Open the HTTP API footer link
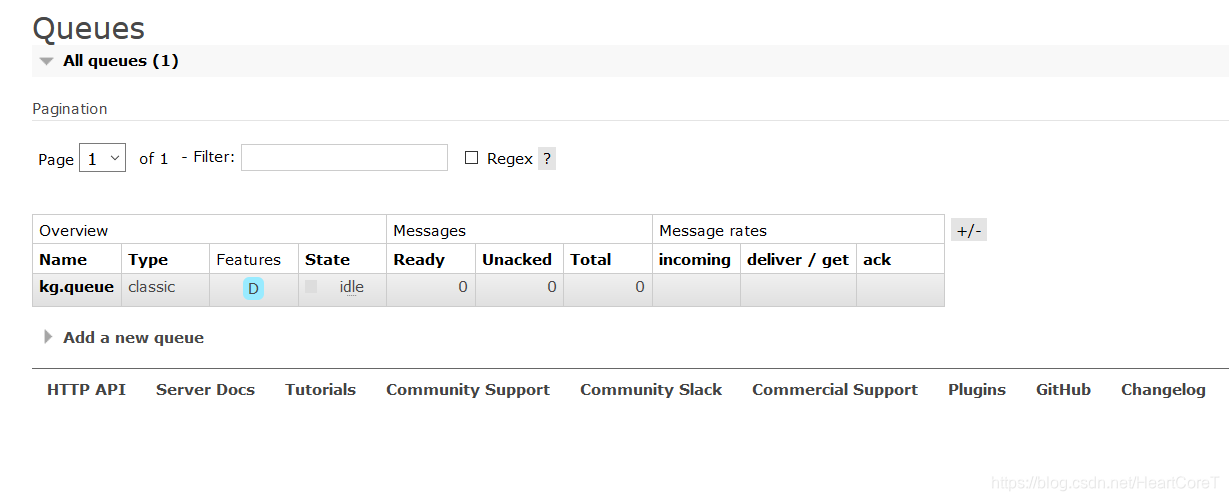The height and width of the screenshot is (501, 1229). point(86,390)
